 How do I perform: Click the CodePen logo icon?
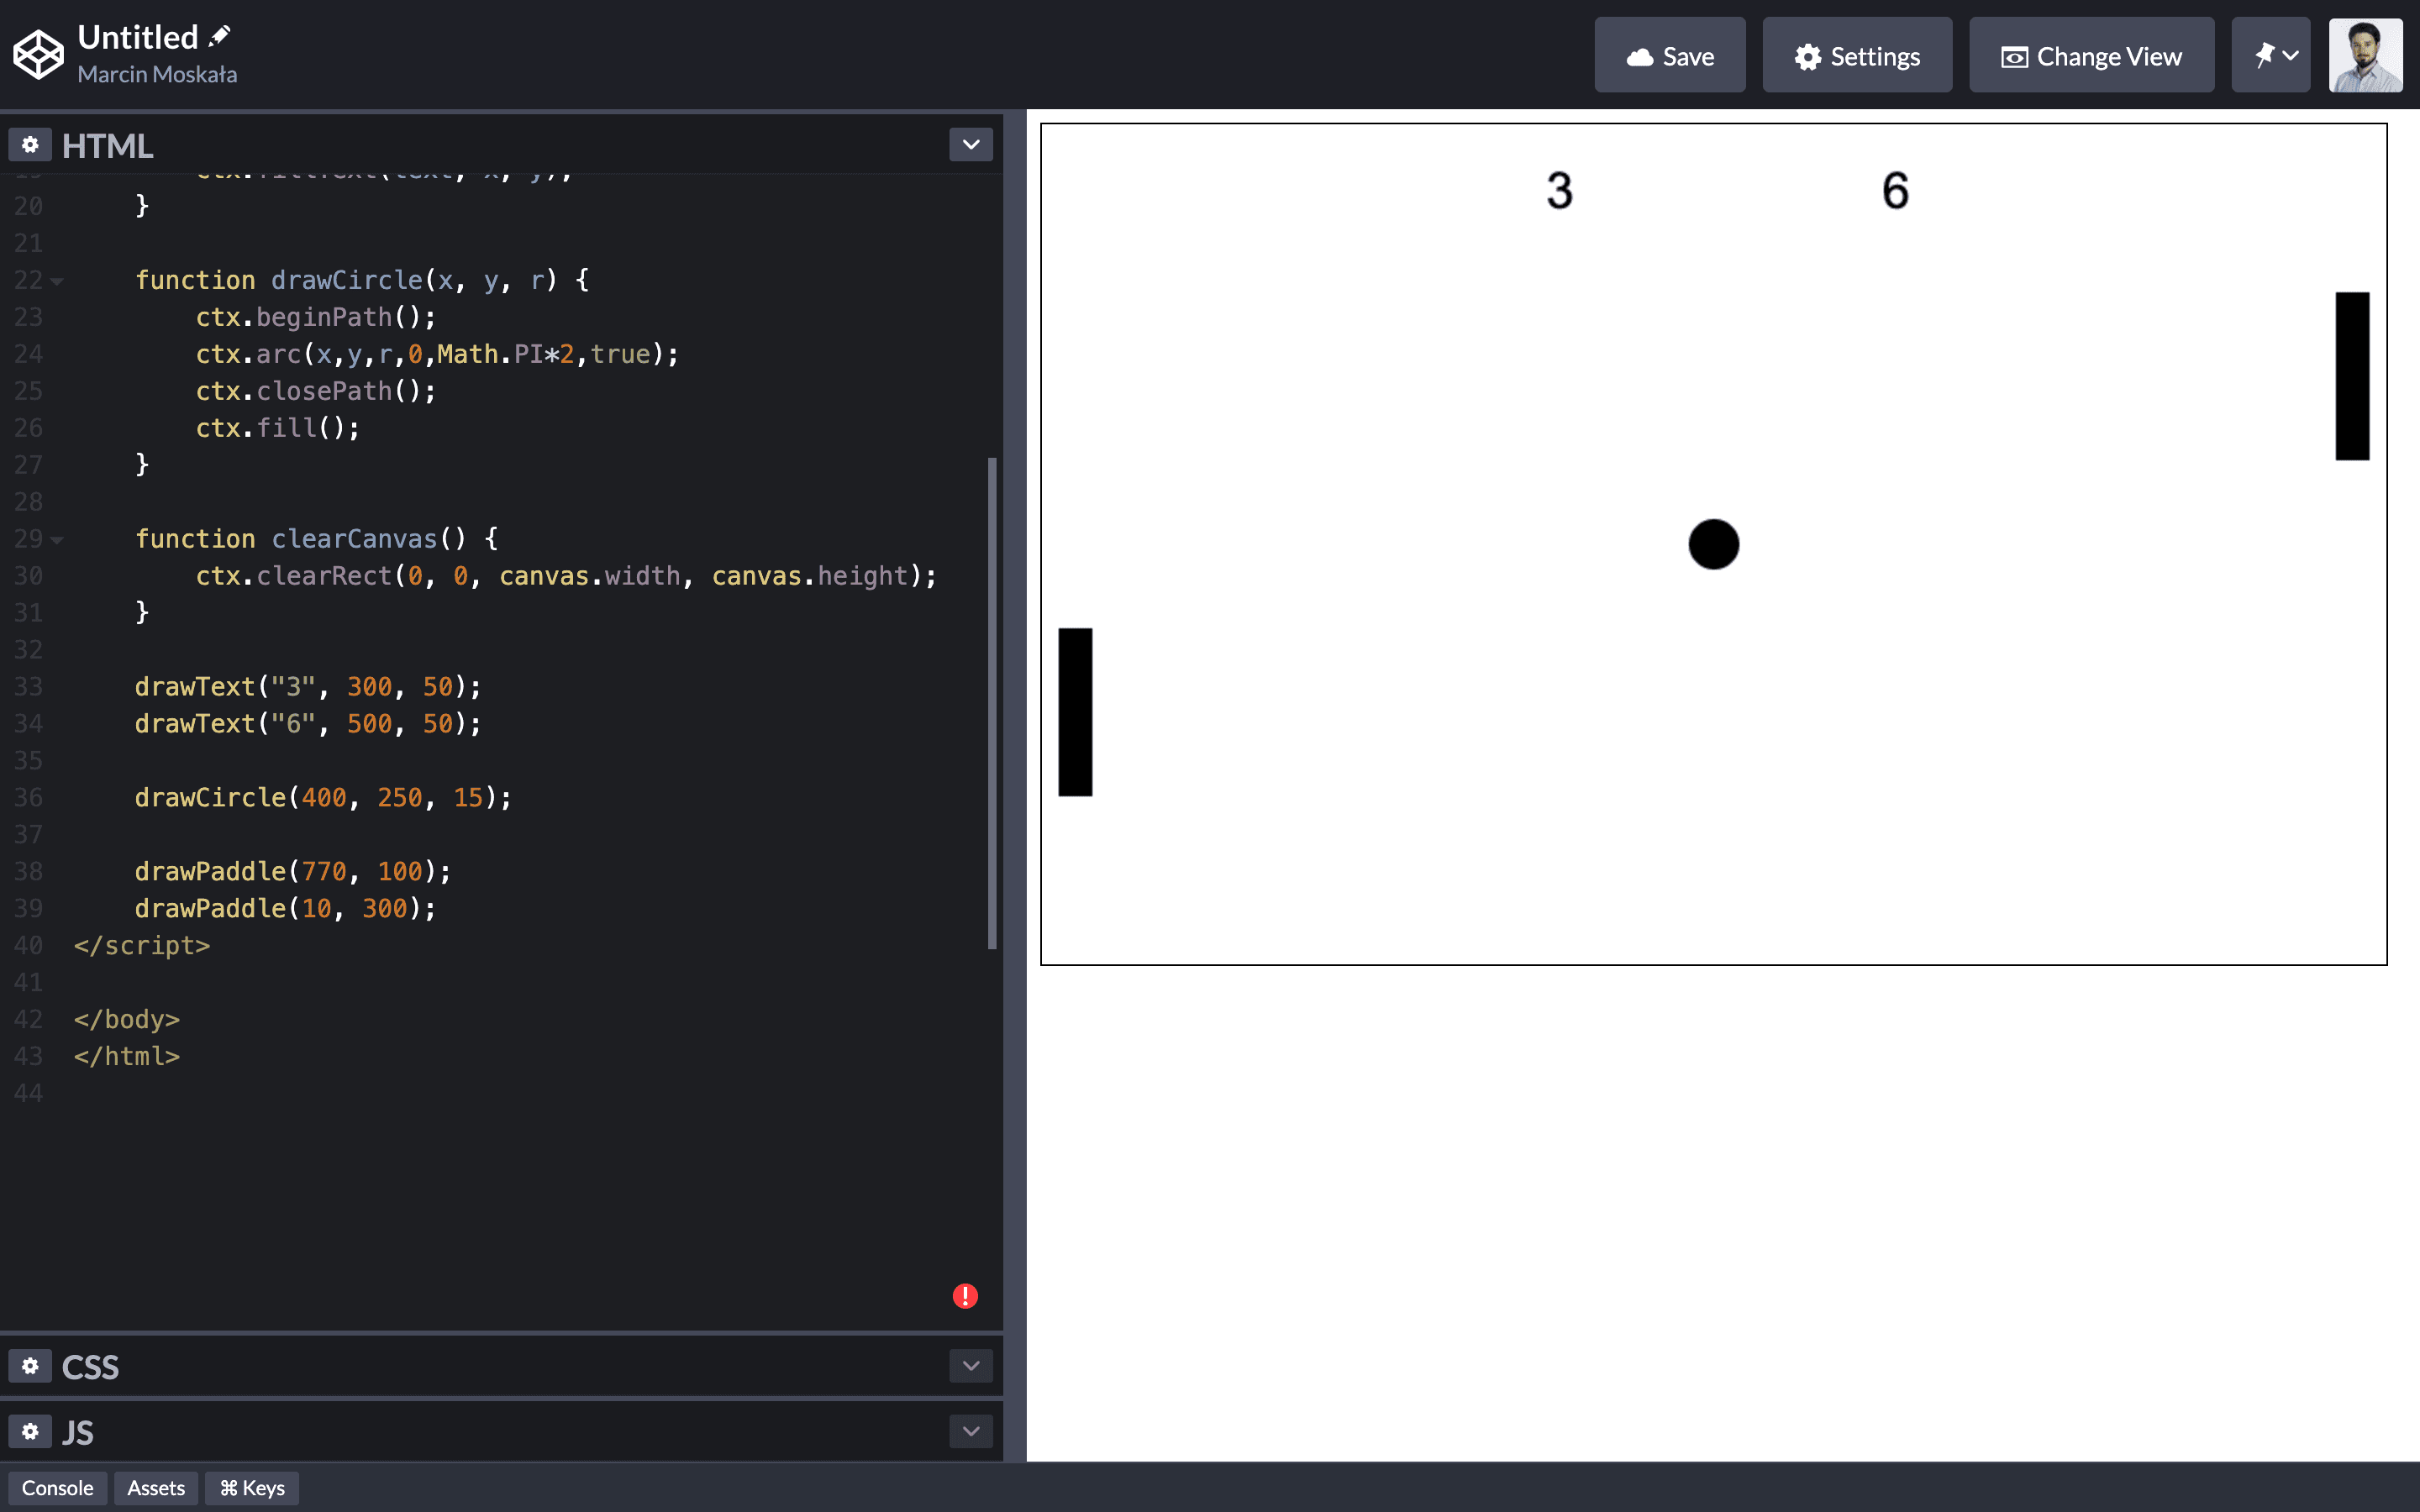tap(38, 54)
